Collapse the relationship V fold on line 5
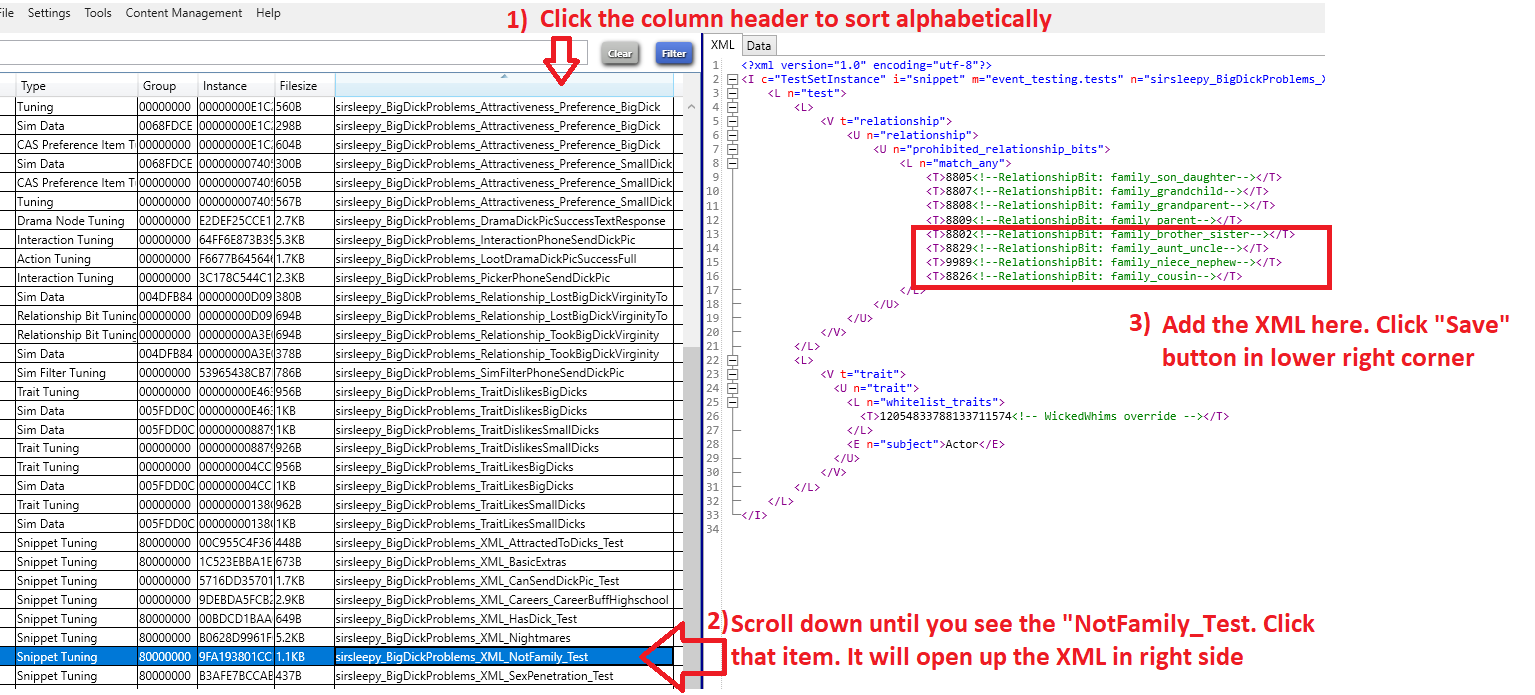Screen dimensions: 1535x695 pyautogui.click(x=733, y=121)
